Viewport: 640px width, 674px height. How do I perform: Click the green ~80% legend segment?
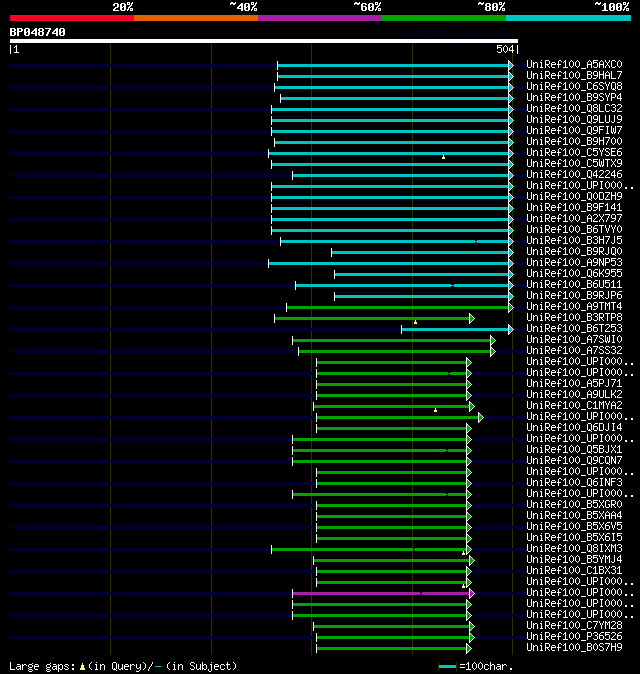(444, 18)
